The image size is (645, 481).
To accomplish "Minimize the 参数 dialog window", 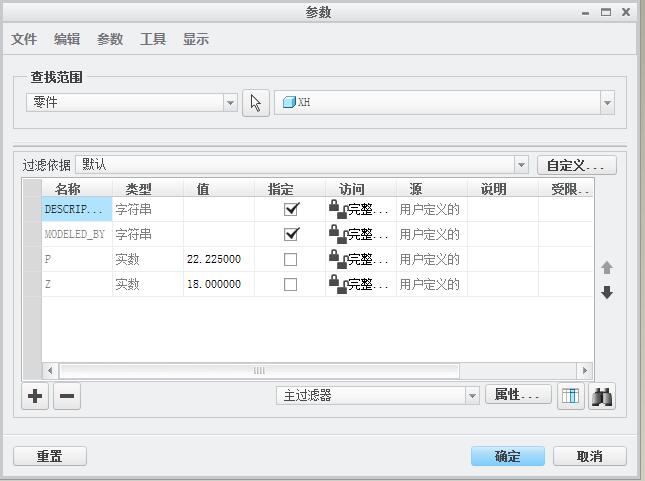I will (585, 13).
